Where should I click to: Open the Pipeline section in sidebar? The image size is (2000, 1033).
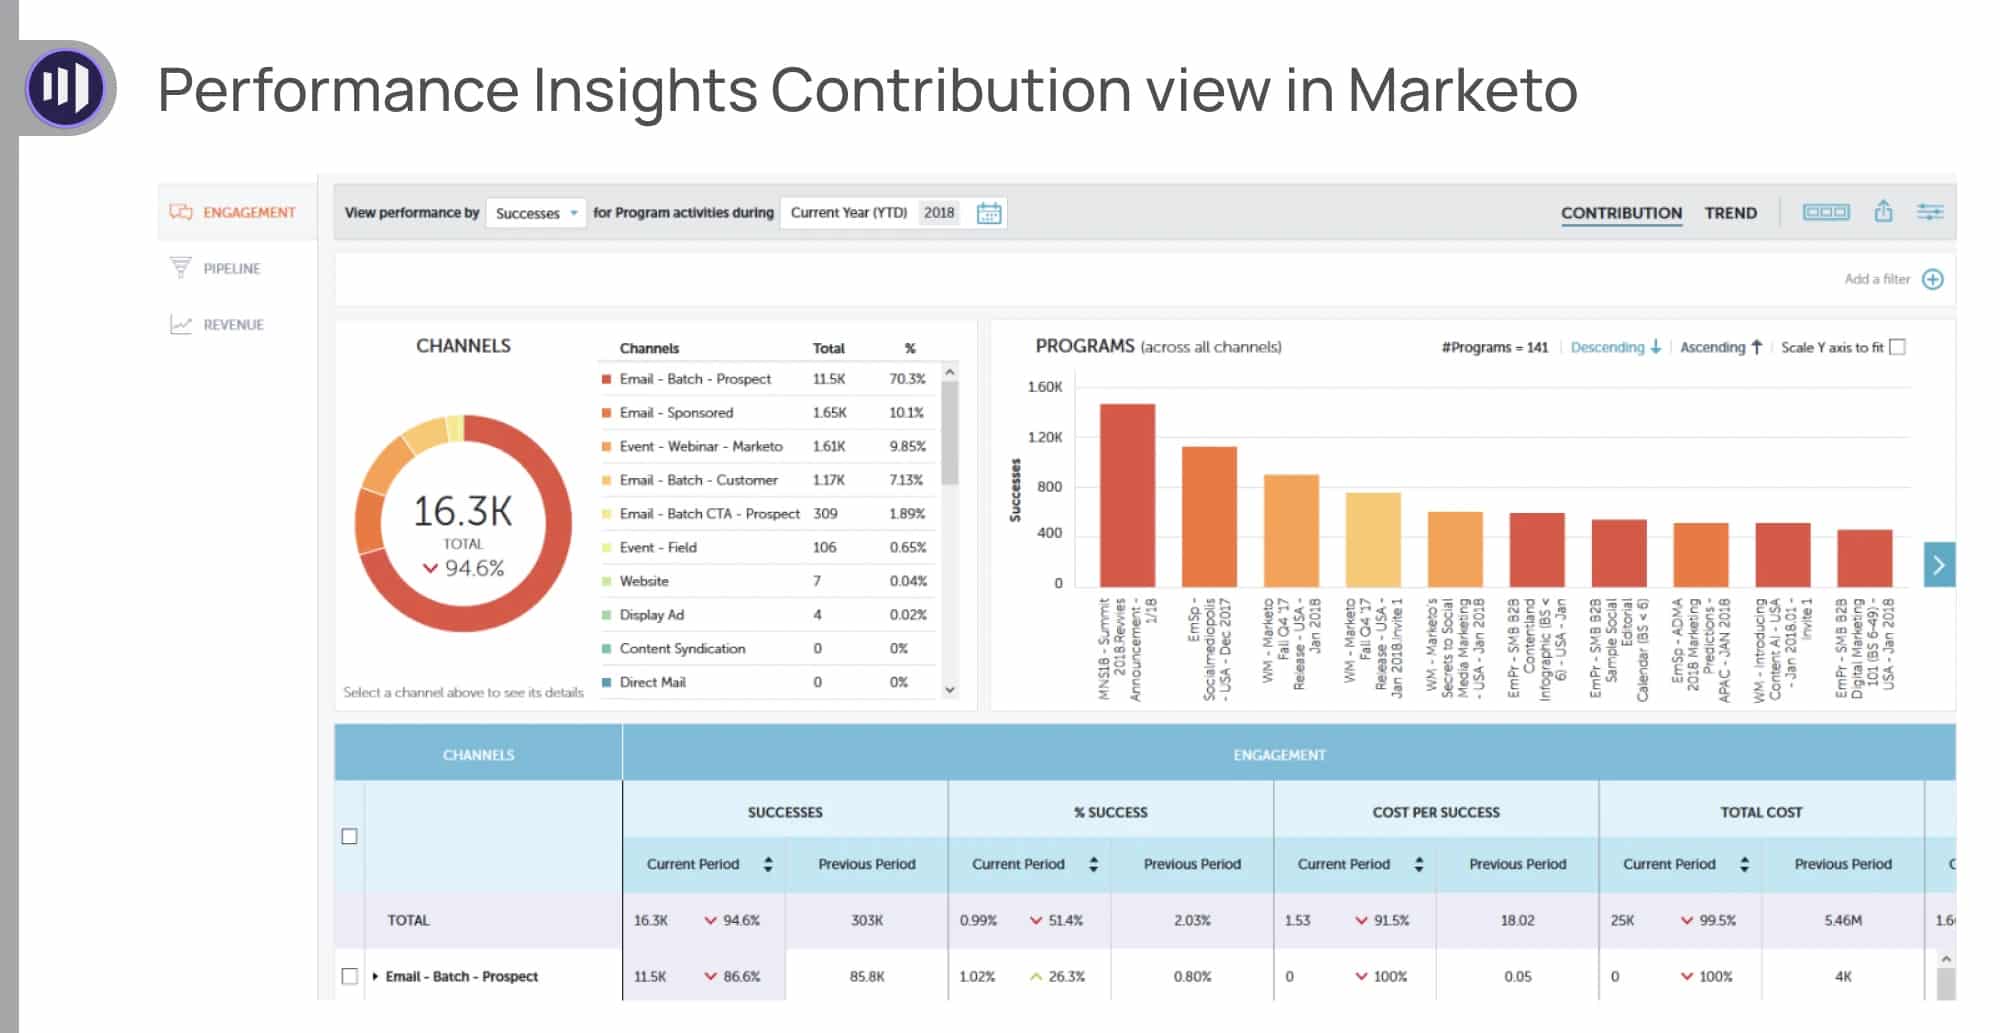point(217,268)
